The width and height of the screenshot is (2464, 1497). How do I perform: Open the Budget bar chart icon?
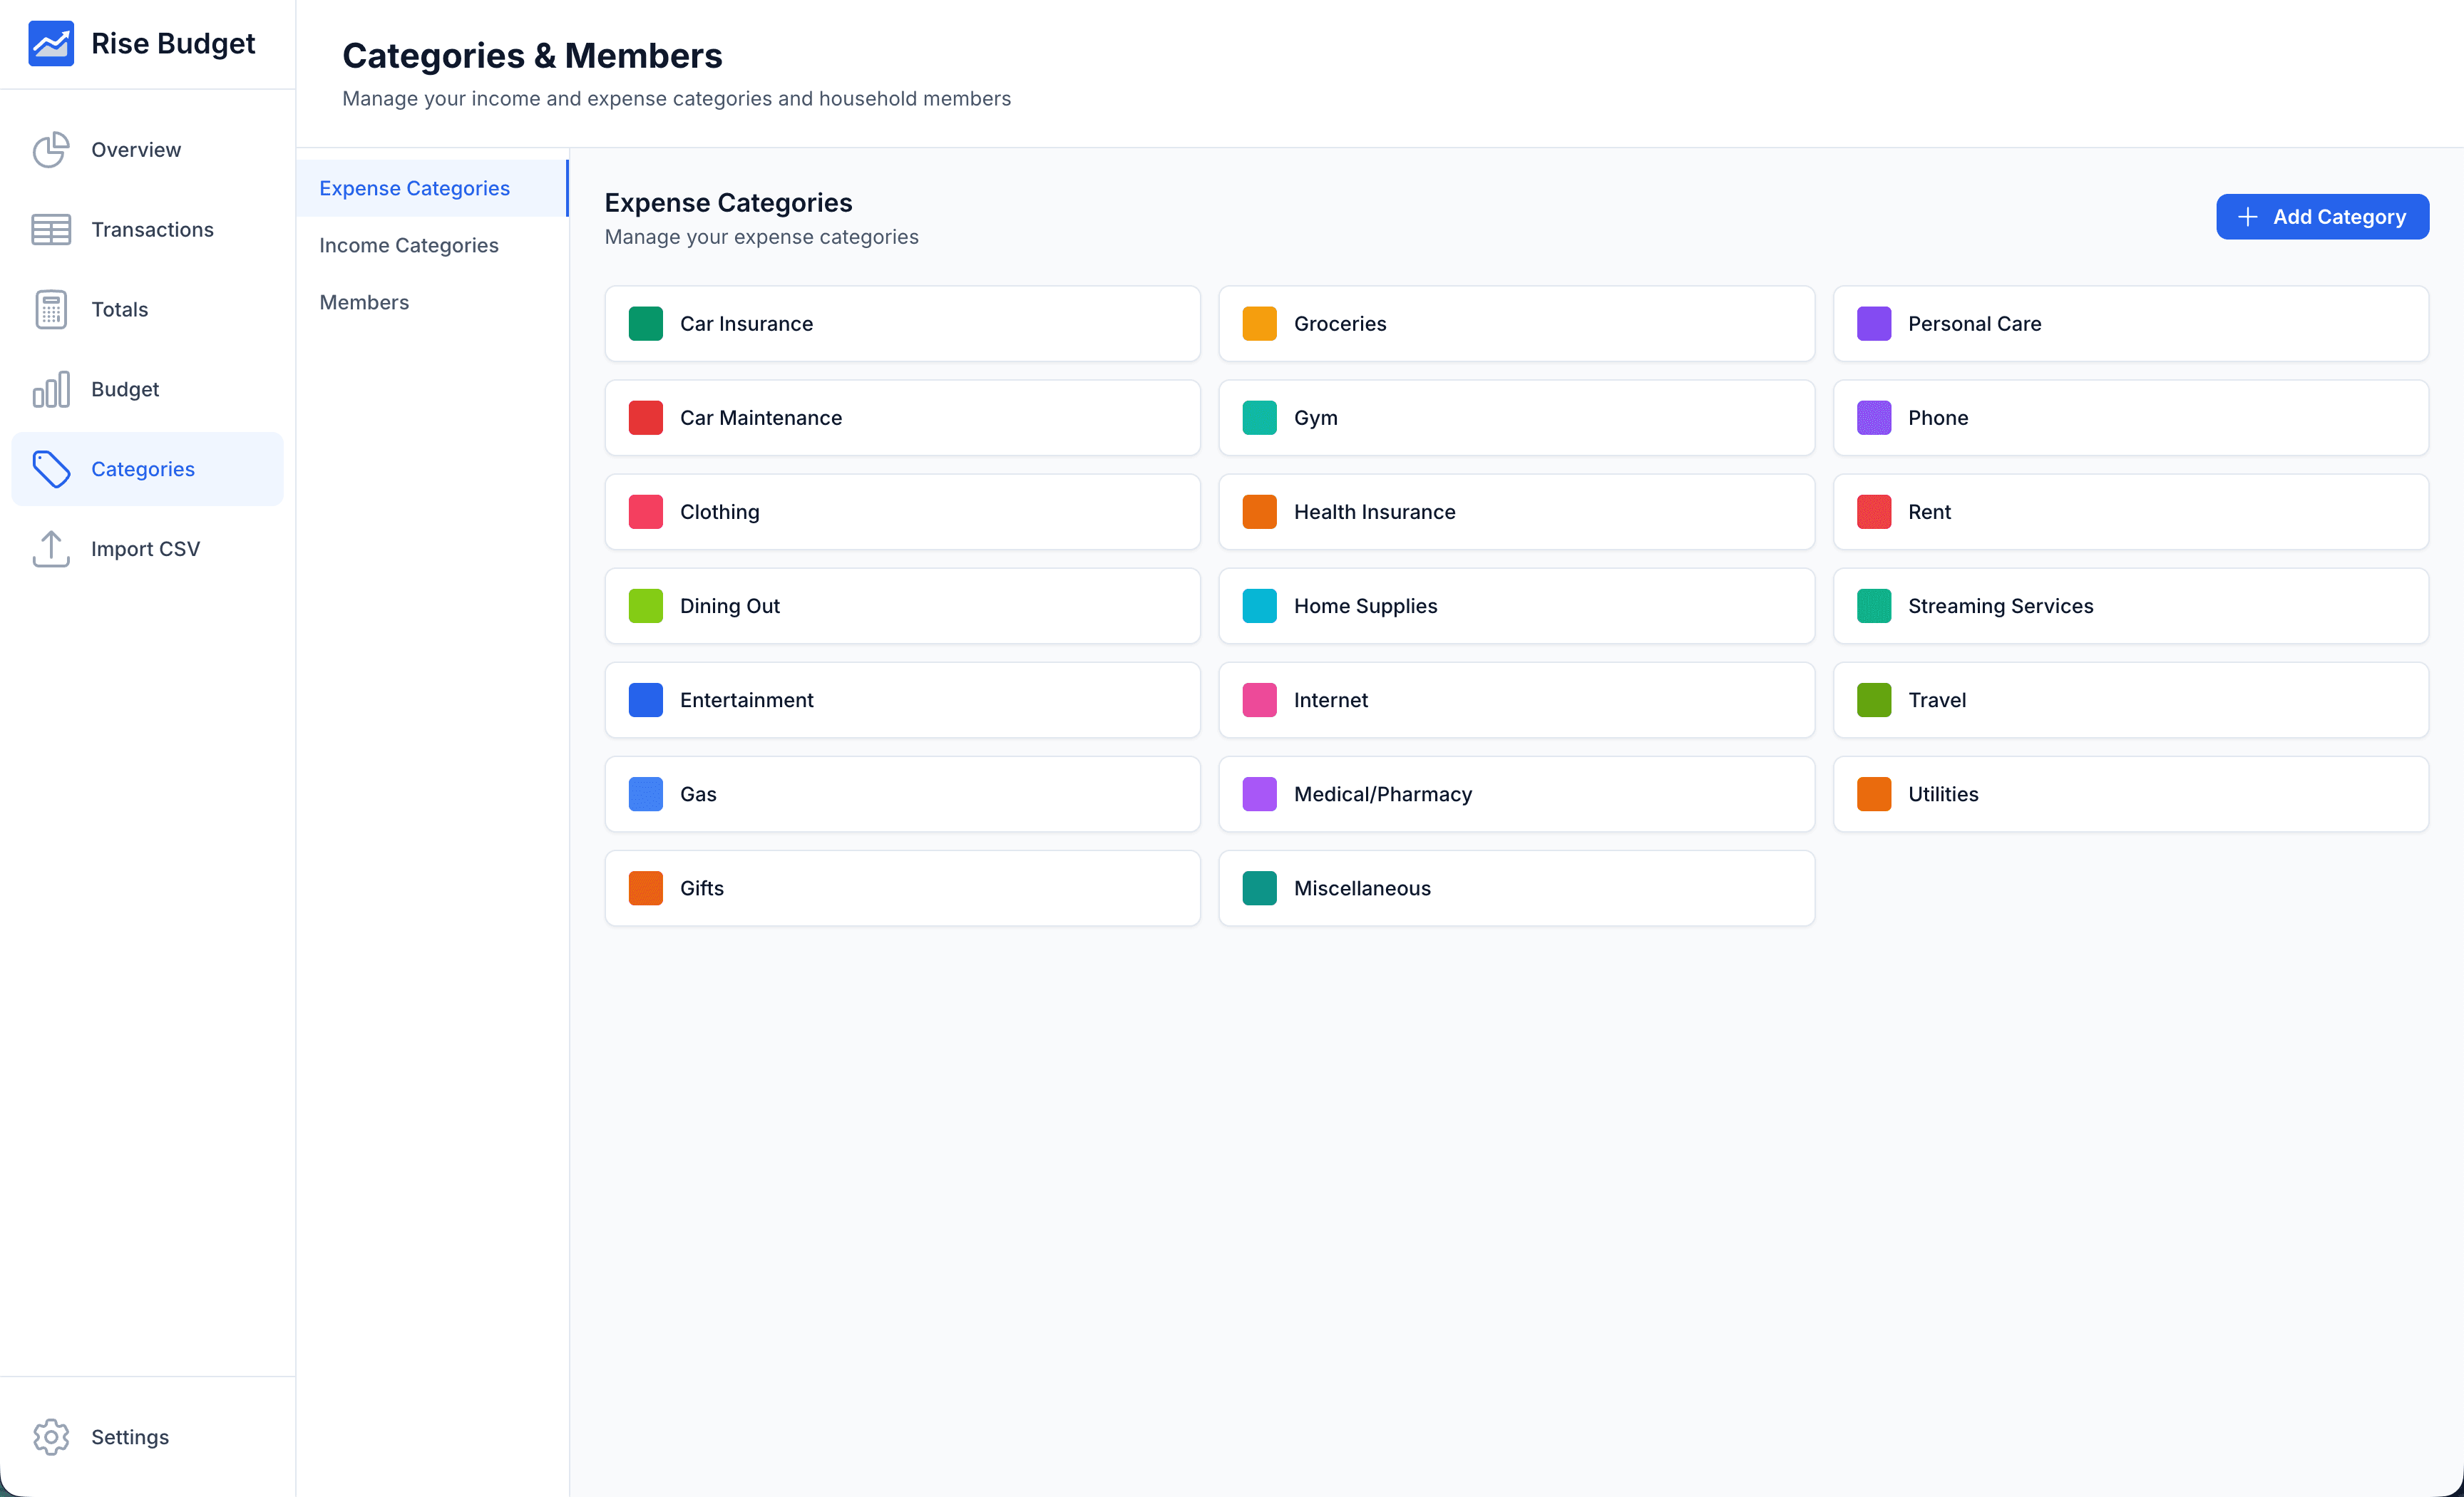(51, 389)
